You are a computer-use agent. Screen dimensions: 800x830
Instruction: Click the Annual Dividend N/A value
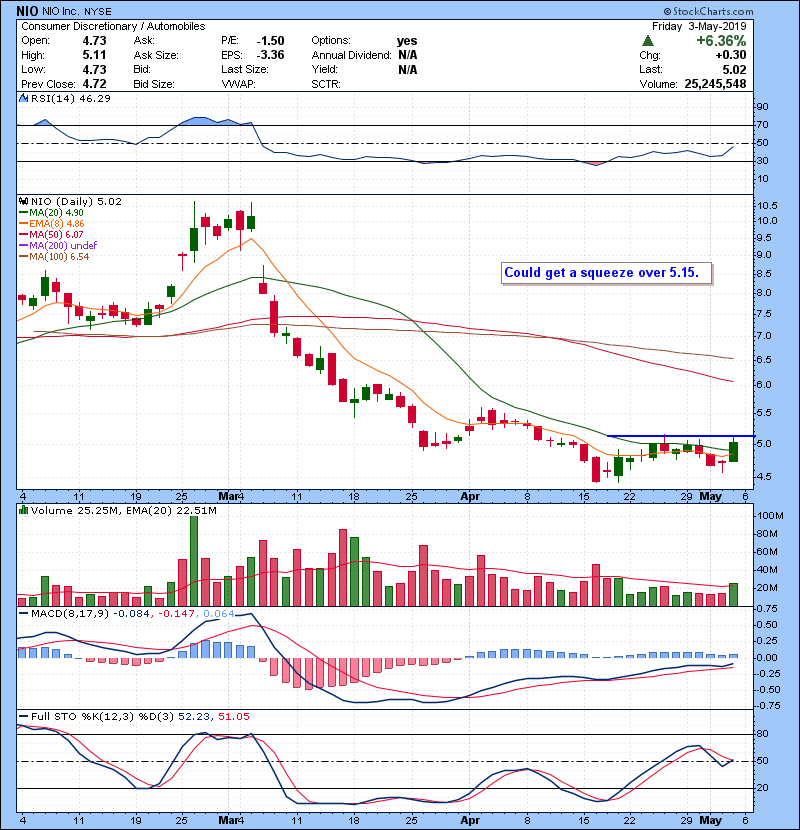[408, 55]
